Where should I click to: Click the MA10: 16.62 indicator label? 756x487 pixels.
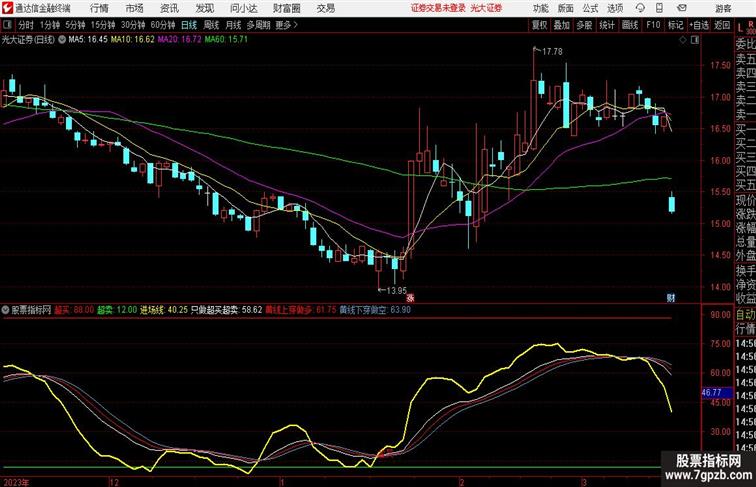click(133, 40)
